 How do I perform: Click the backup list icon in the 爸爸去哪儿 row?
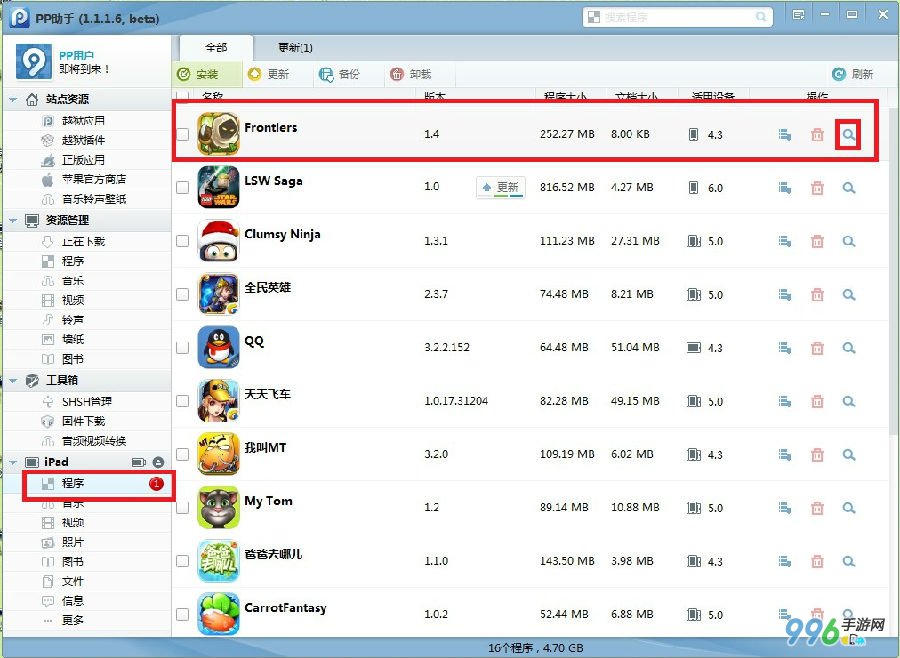tap(785, 561)
